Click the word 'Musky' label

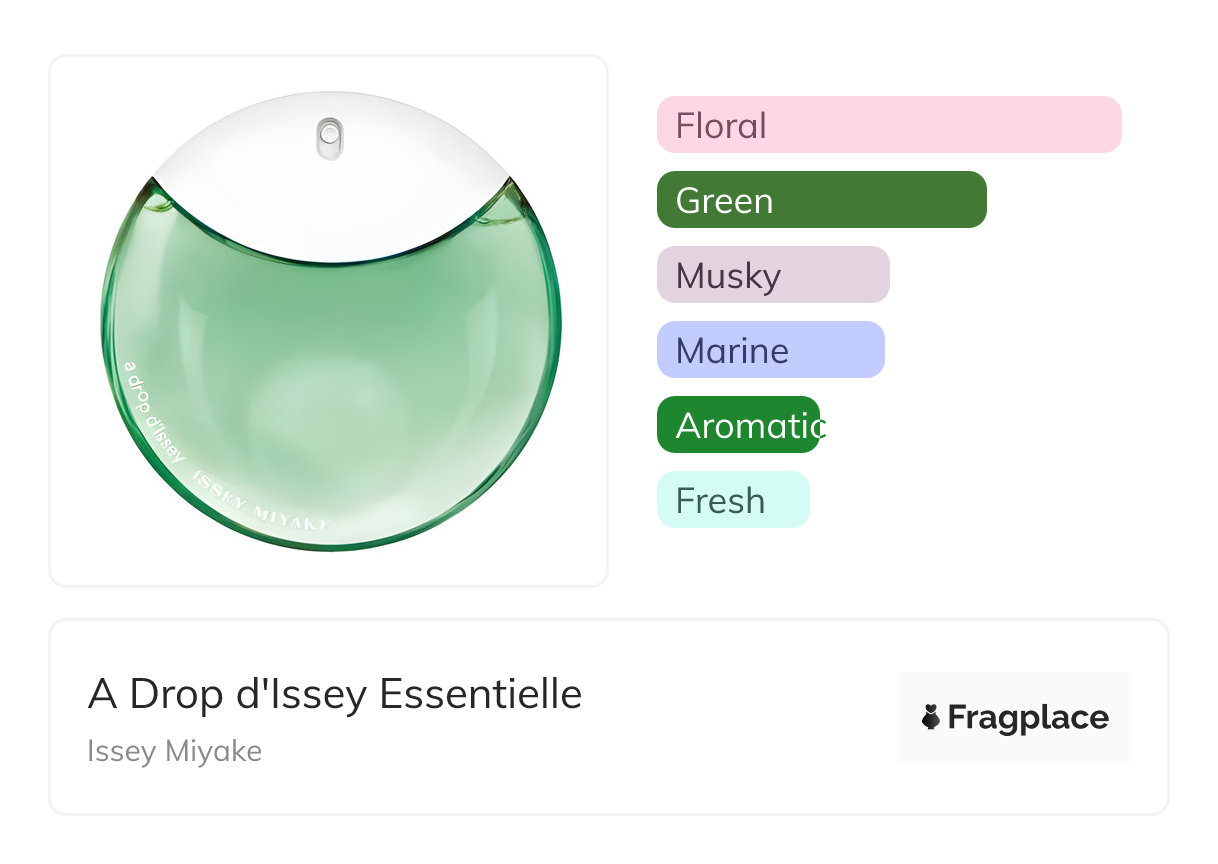[728, 276]
